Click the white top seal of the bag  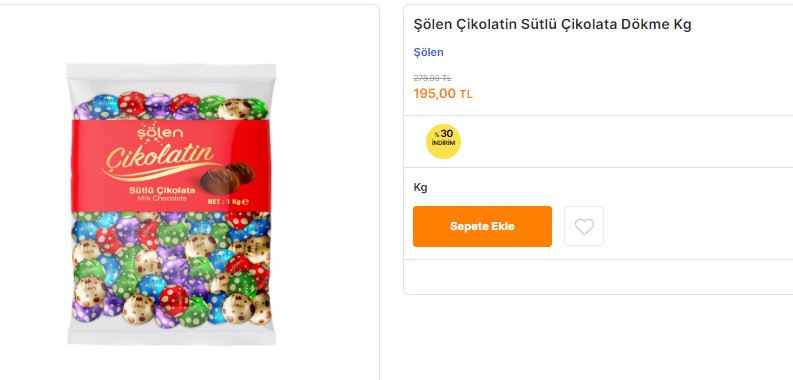click(x=171, y=71)
